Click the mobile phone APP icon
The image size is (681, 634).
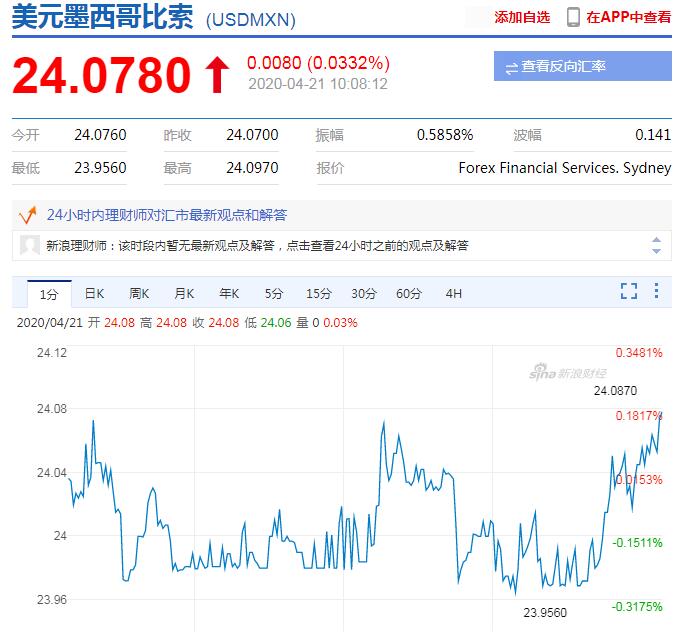(x=573, y=17)
